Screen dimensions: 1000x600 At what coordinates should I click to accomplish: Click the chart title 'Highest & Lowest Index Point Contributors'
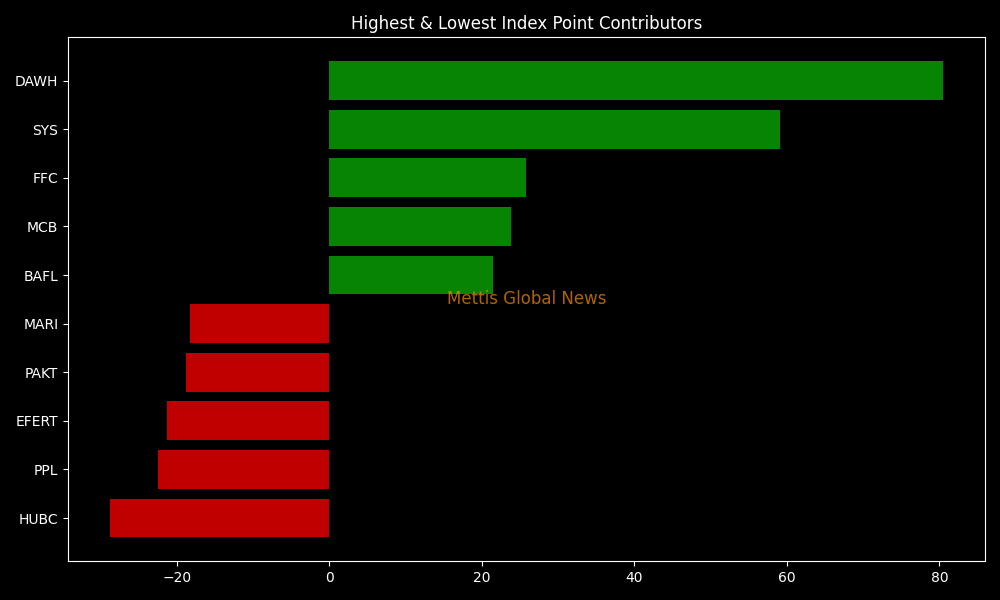[x=526, y=24]
